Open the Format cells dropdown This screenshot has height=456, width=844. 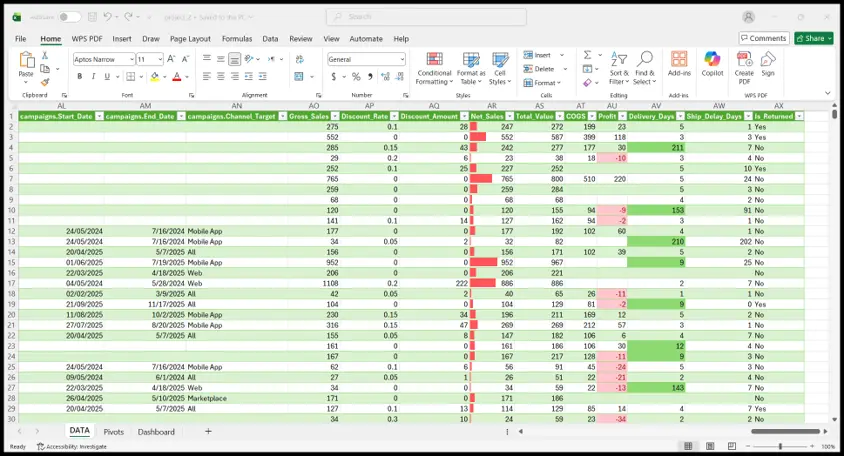tap(543, 83)
